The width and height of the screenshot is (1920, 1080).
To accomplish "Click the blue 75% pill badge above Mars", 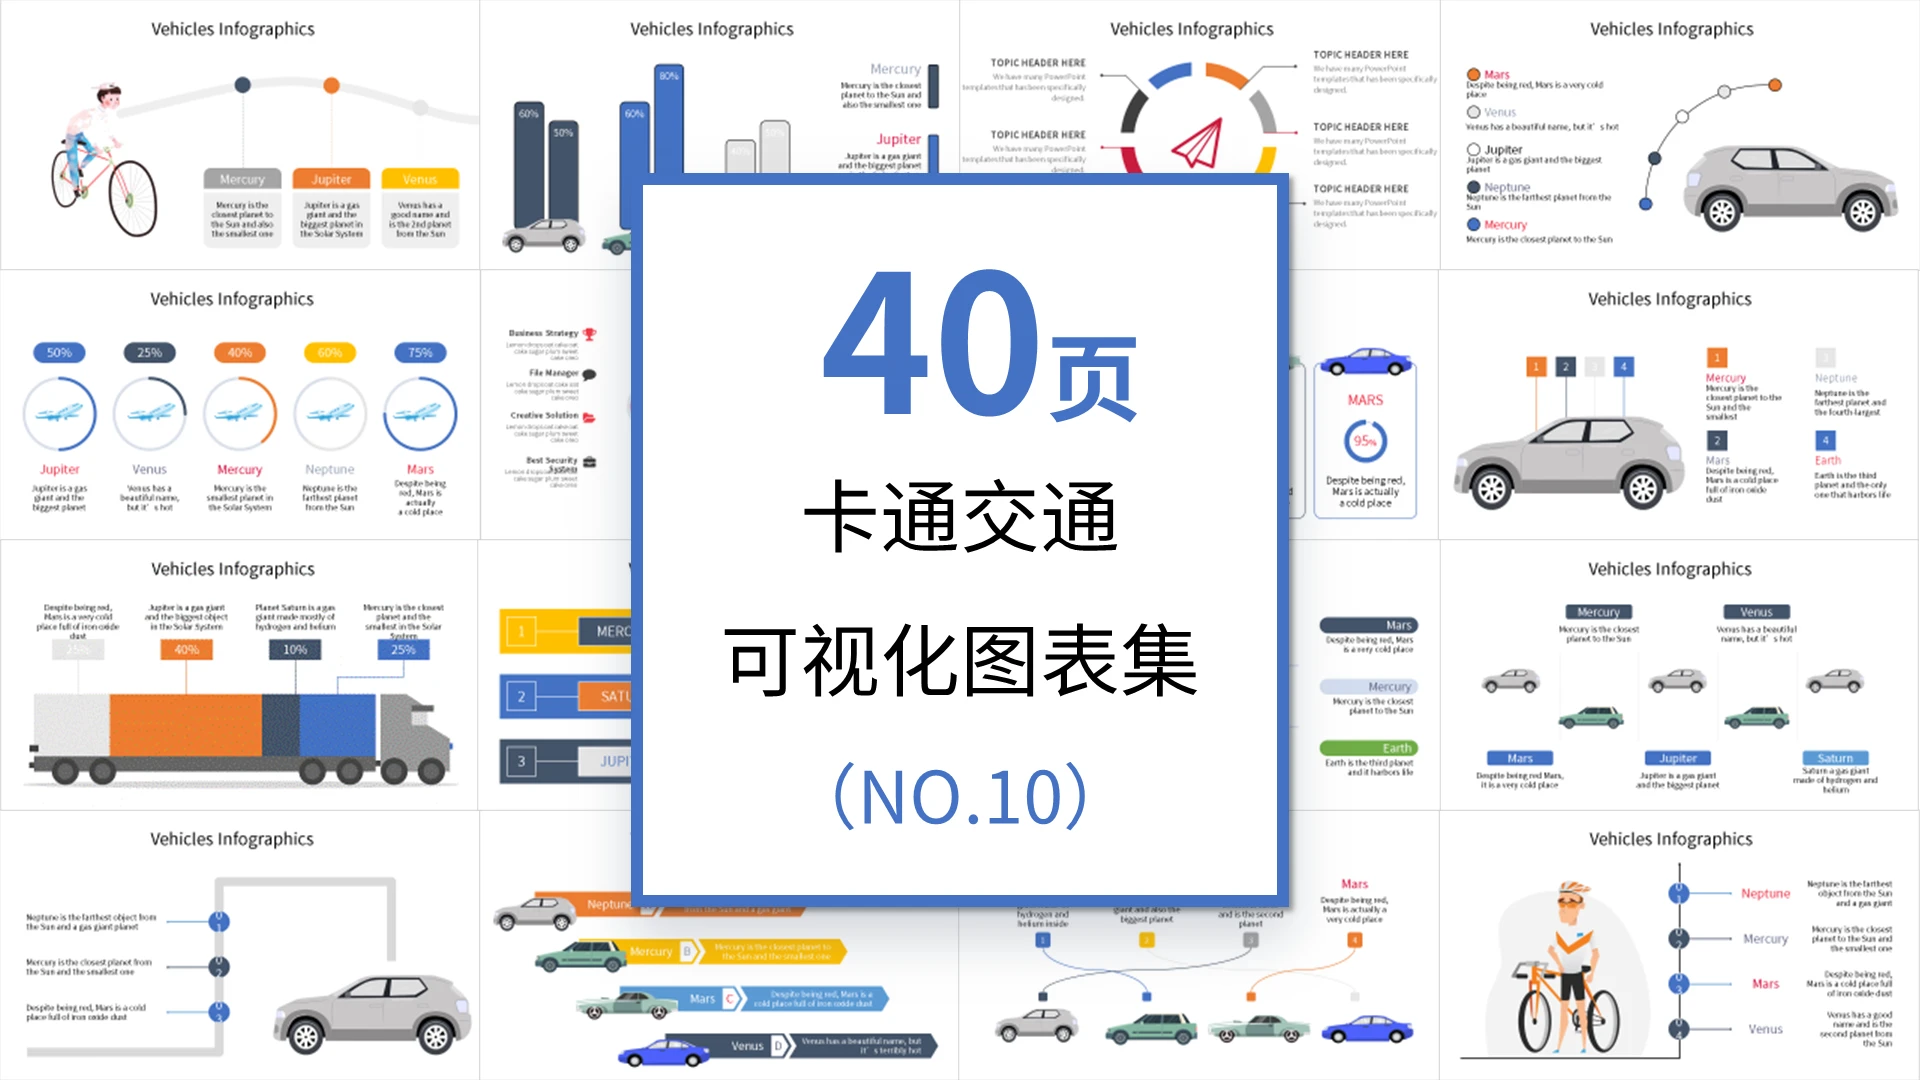I will pos(420,353).
